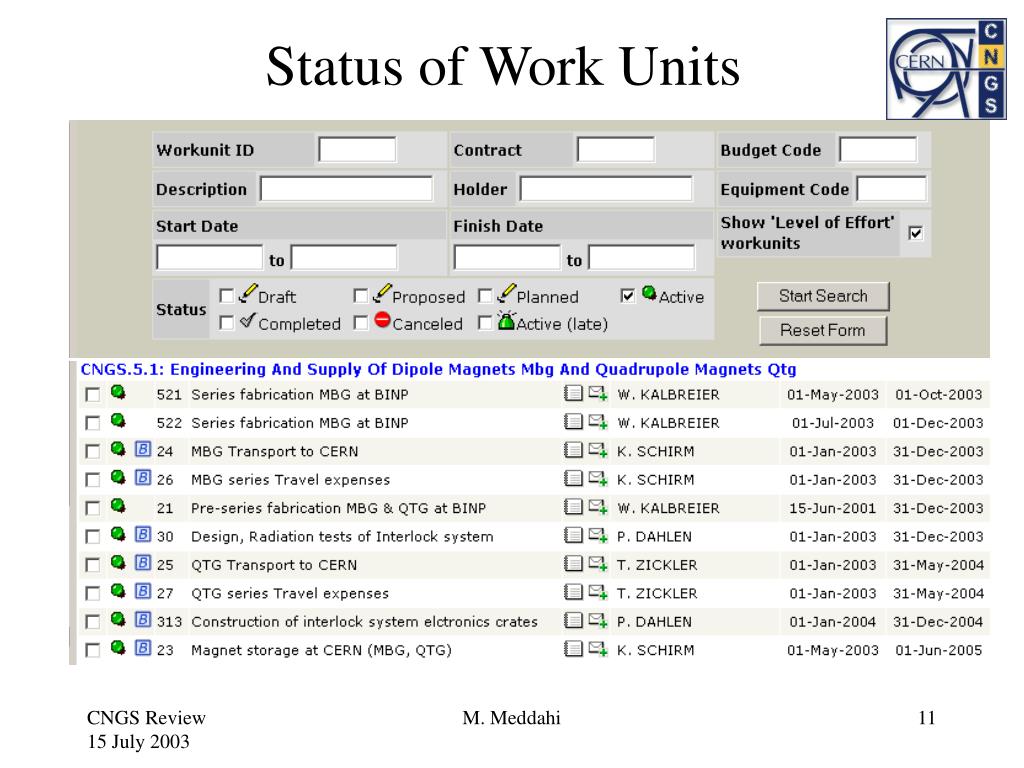Click finish date '01-Jun-2005'
This screenshot has width=1024, height=768.
938,650
